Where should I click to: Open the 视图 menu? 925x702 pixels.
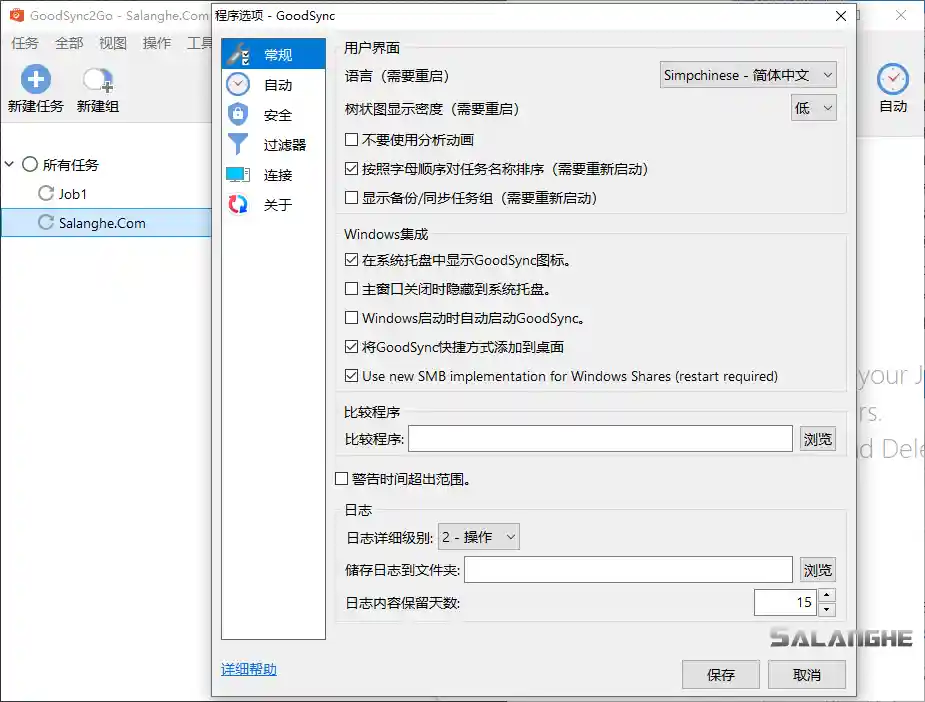112,43
